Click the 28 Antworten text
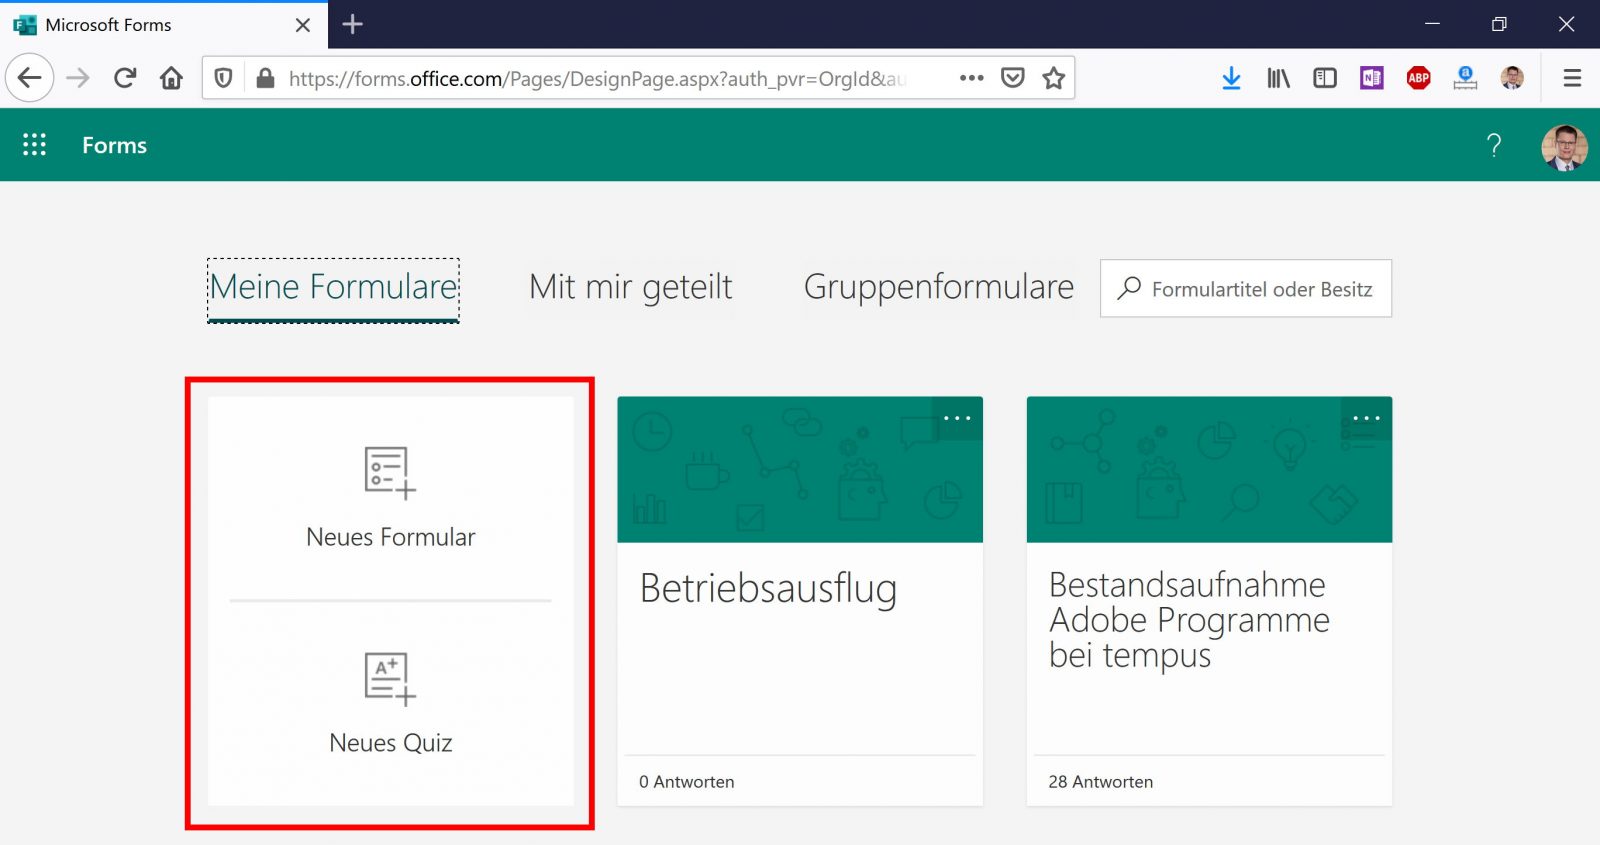Image resolution: width=1600 pixels, height=845 pixels. [x=1101, y=782]
